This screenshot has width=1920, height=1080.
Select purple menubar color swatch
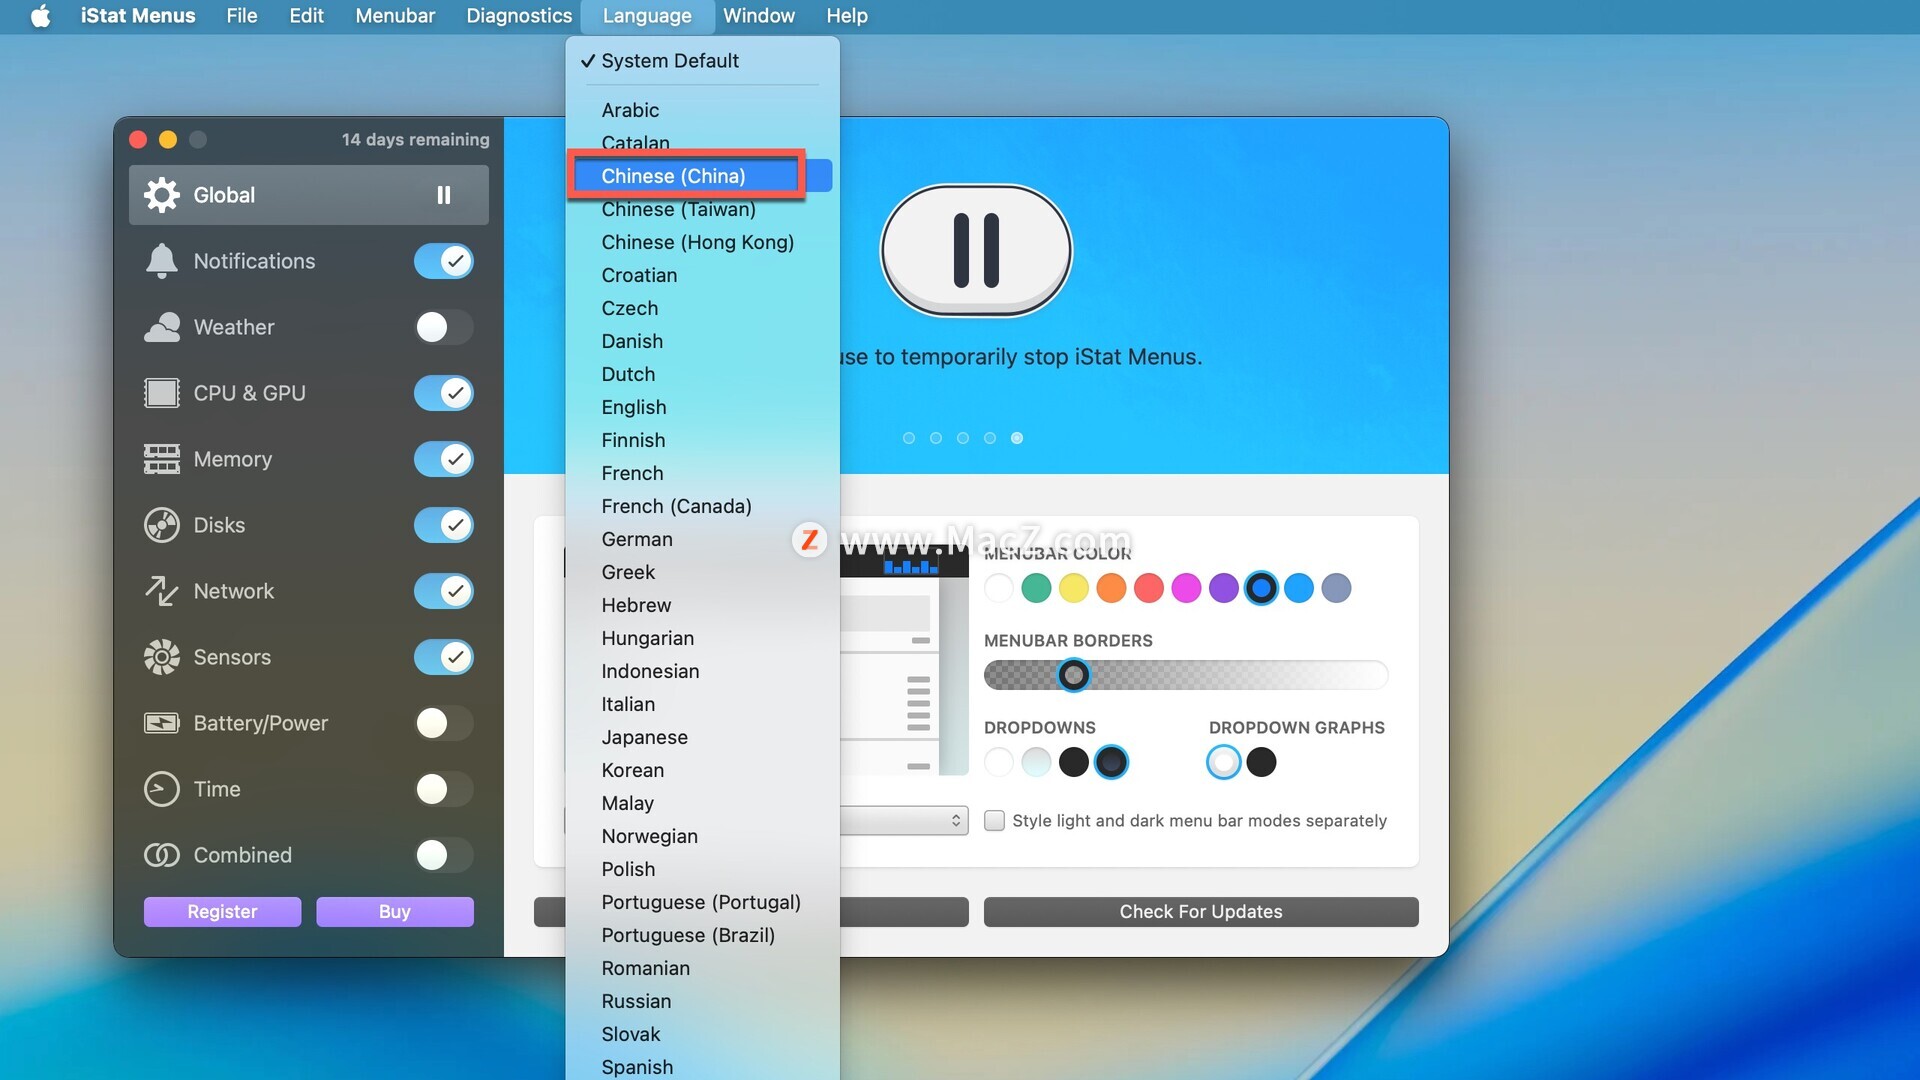pyautogui.click(x=1224, y=588)
